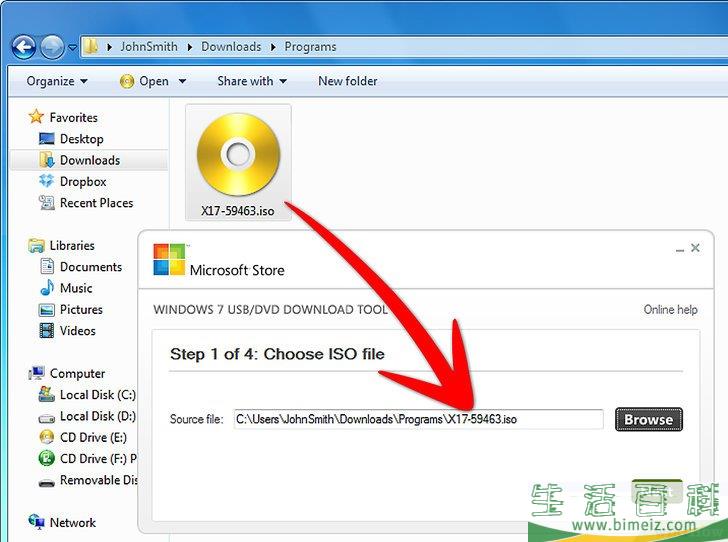
Task: Open Downloads in the Favorites list
Action: (x=90, y=160)
